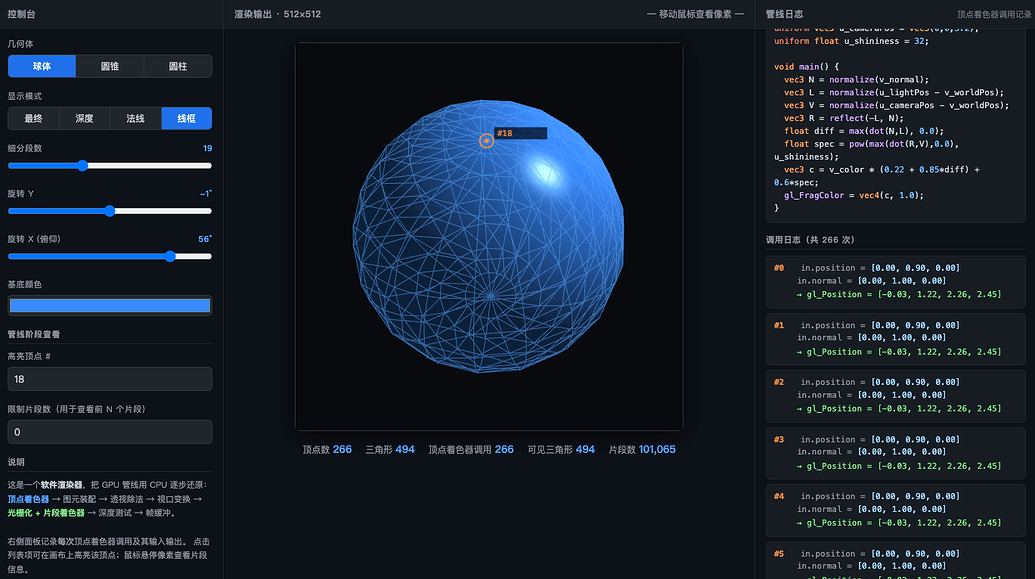Click the 三角形 494 statistic

click(390, 450)
